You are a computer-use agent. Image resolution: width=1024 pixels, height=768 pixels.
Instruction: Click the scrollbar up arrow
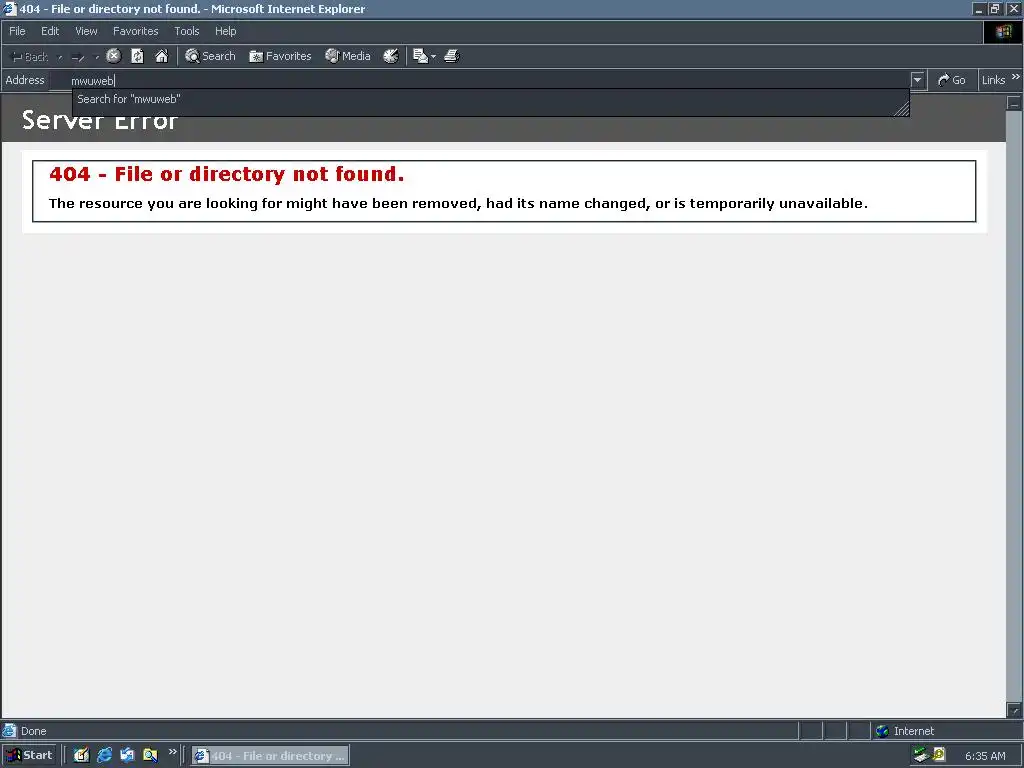click(x=1014, y=103)
